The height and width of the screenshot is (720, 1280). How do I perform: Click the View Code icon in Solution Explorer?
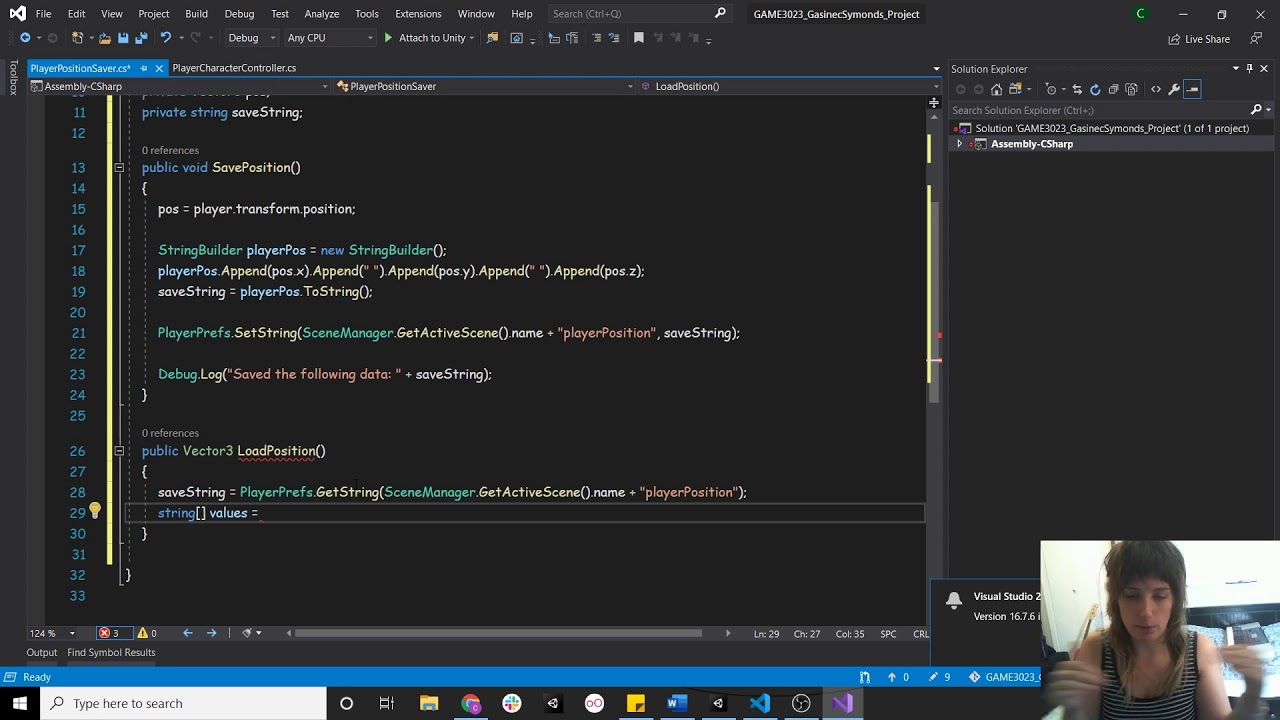[1156, 89]
